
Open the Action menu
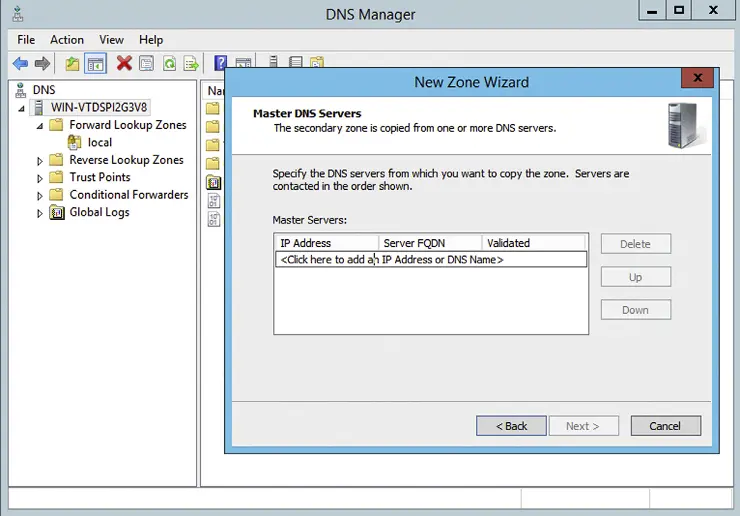click(67, 40)
